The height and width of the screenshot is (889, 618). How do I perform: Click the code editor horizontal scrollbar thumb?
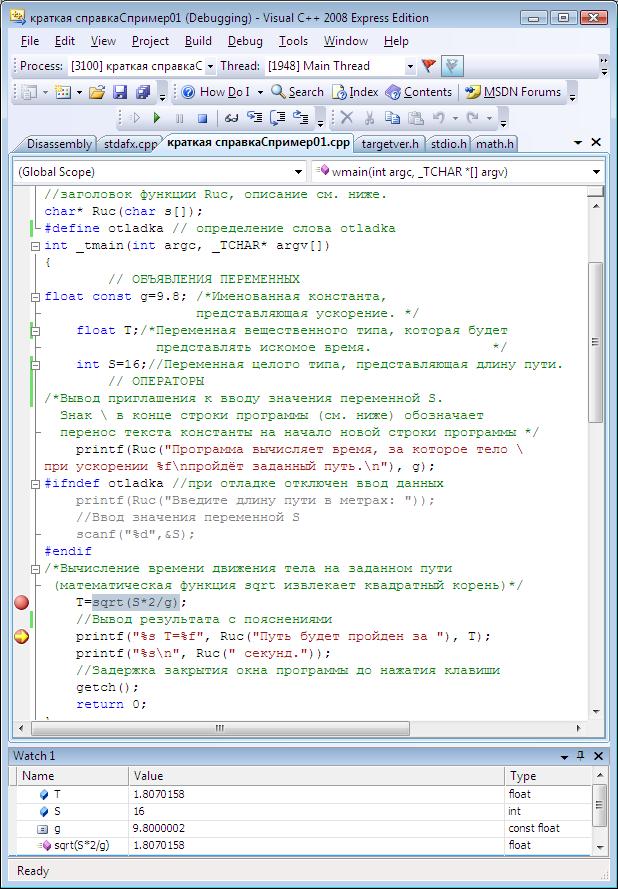point(221,727)
